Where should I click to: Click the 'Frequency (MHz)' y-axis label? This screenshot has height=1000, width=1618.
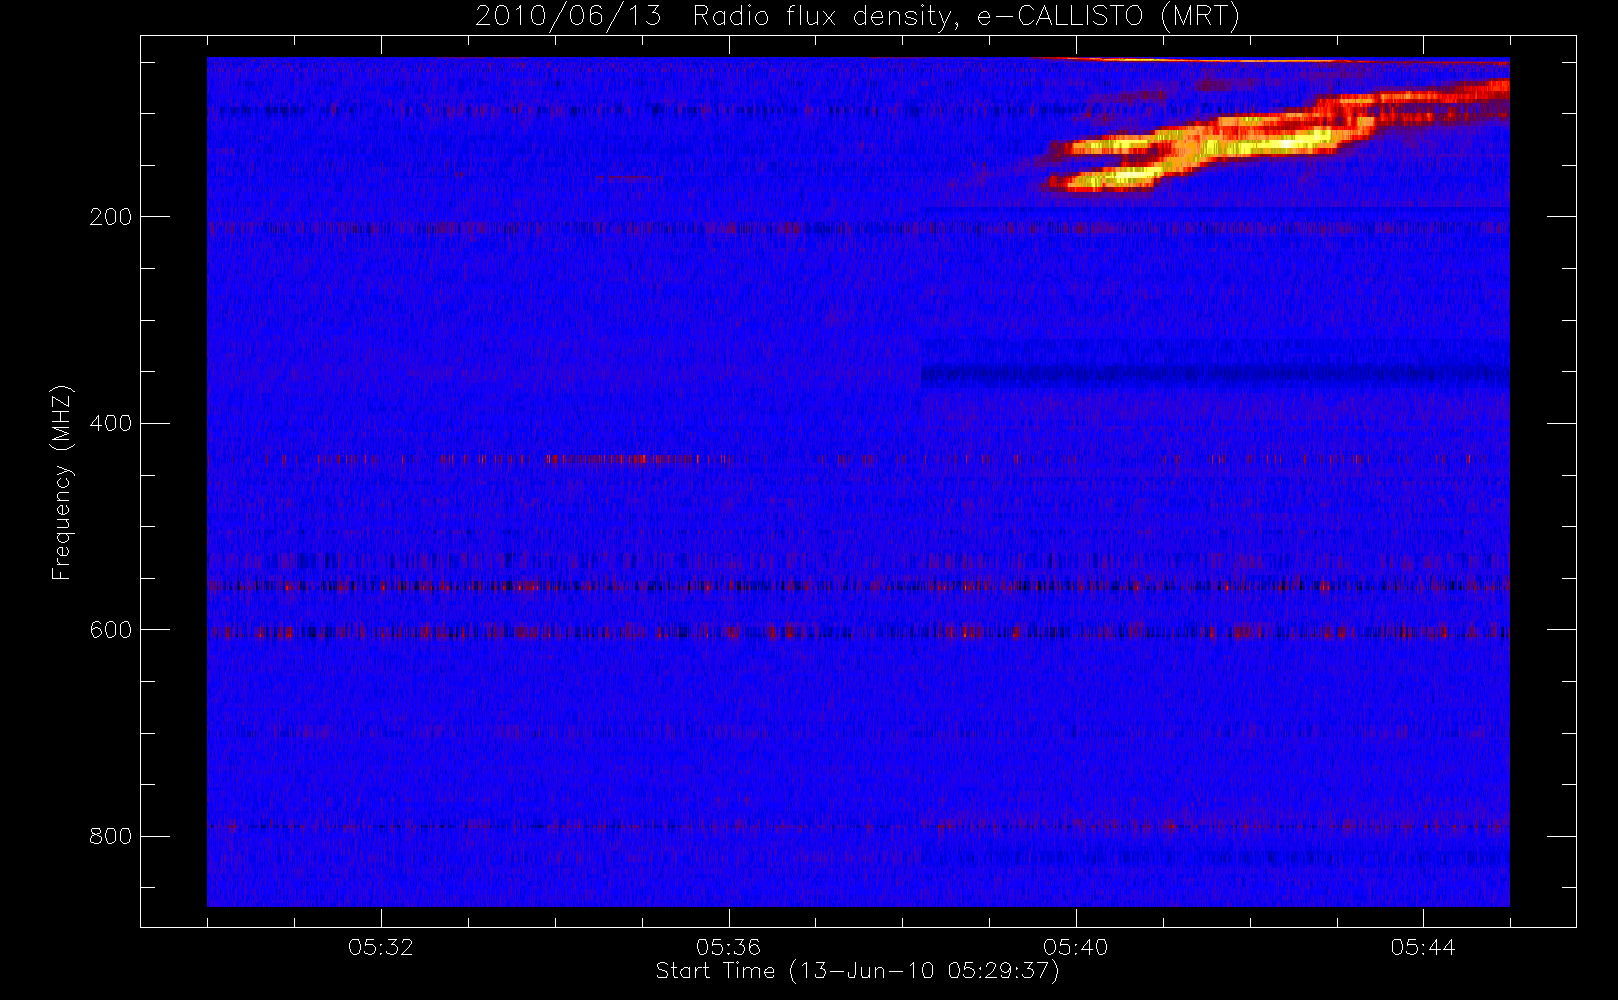tap(62, 482)
